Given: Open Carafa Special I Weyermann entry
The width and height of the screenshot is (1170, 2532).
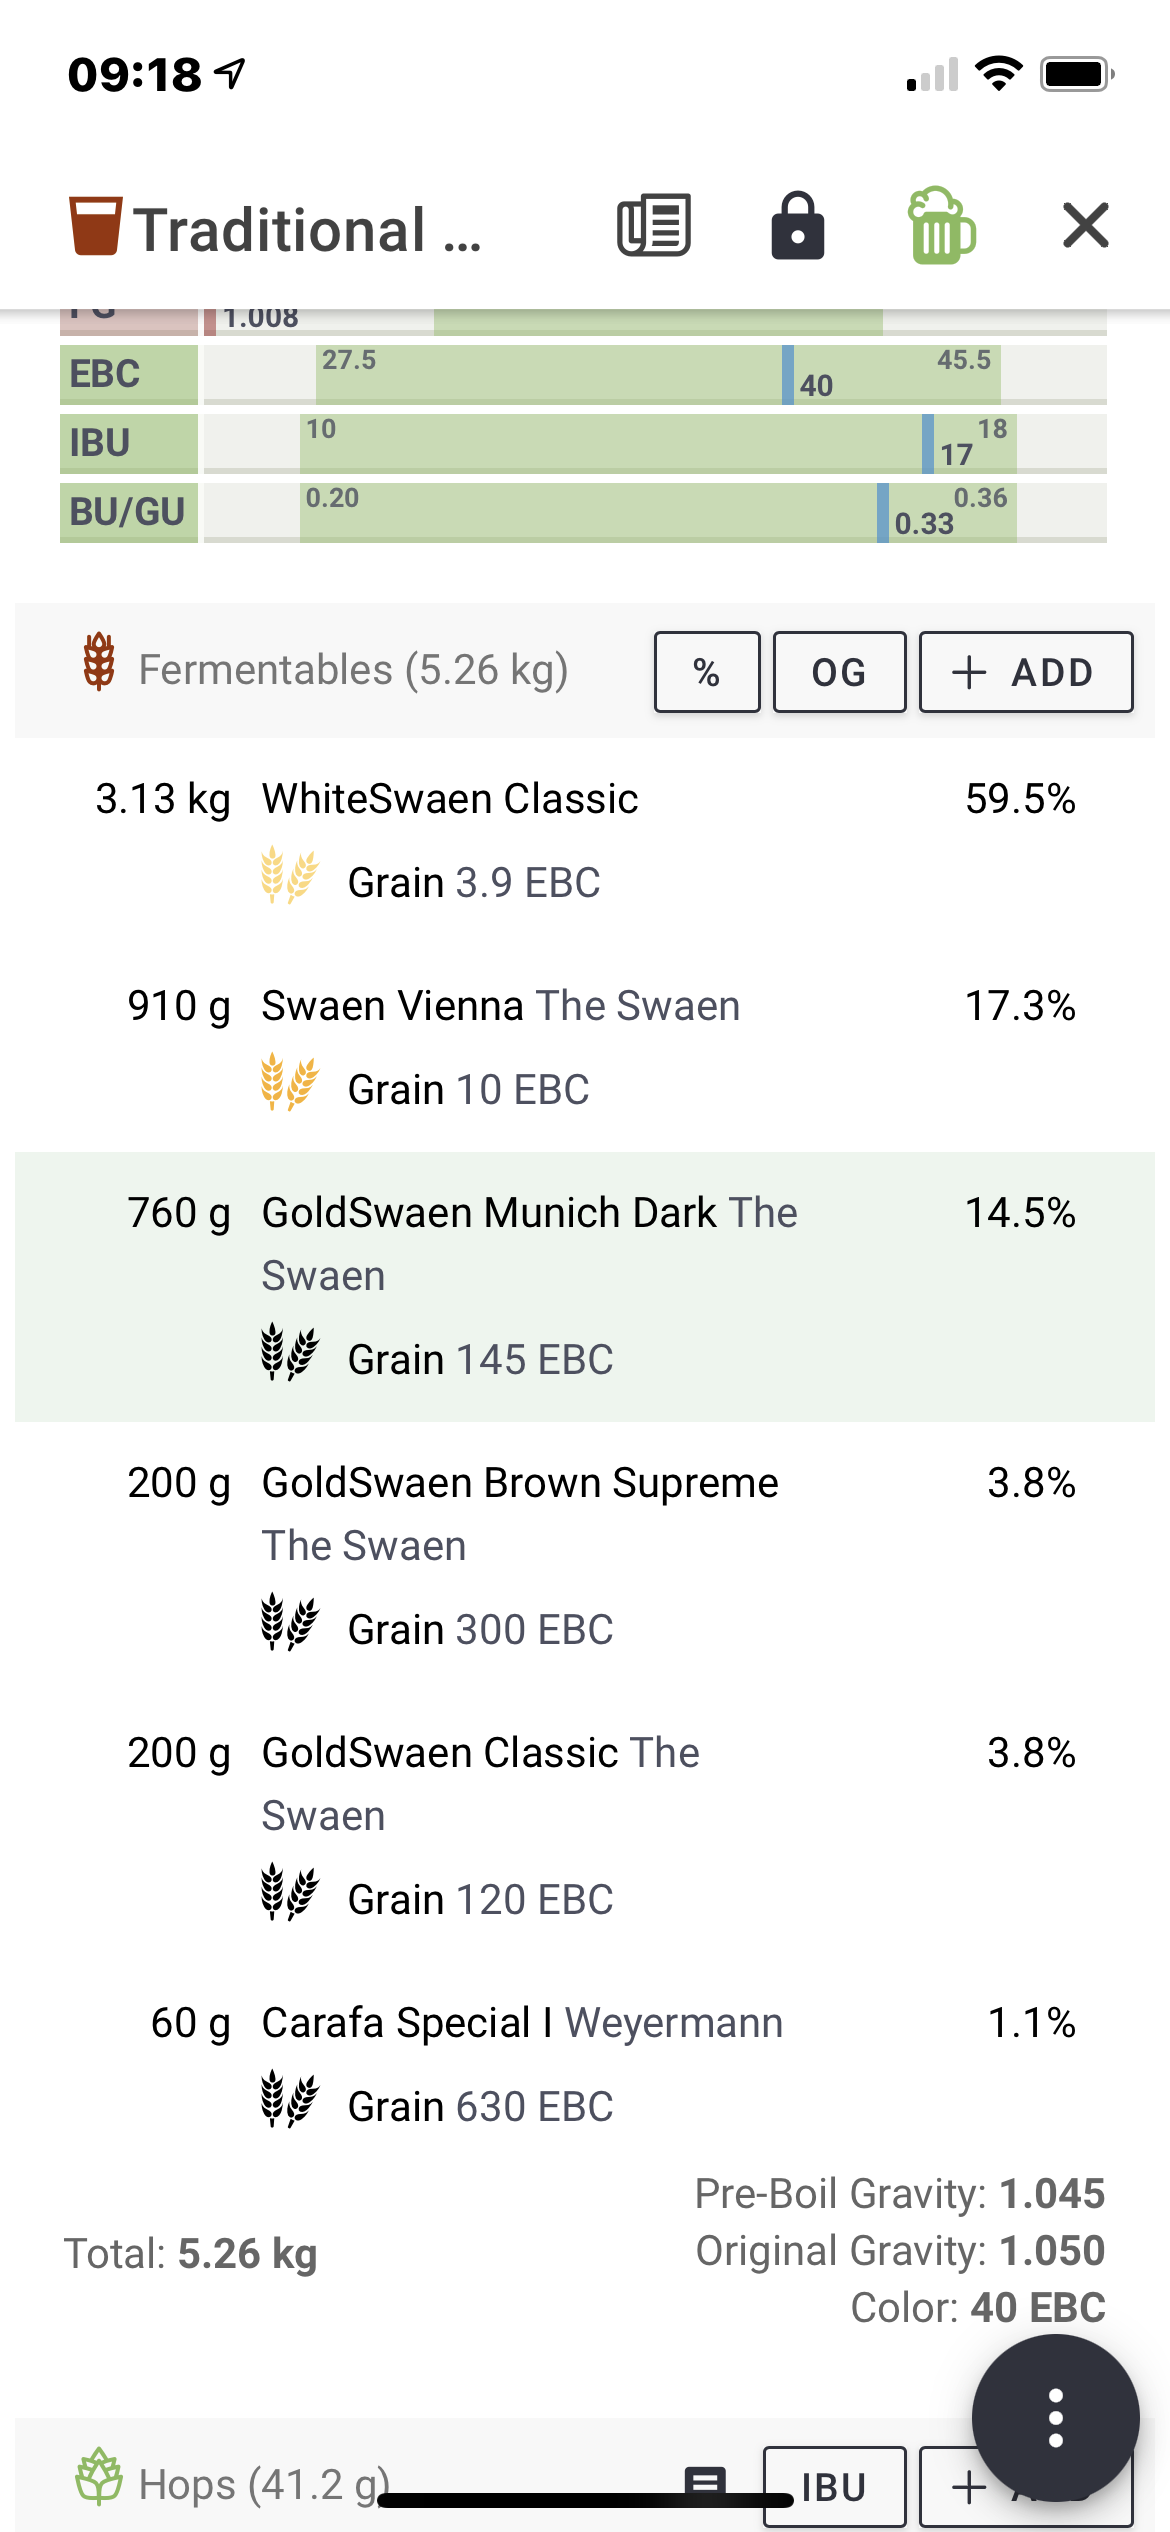Looking at the screenshot, I should (585, 2065).
